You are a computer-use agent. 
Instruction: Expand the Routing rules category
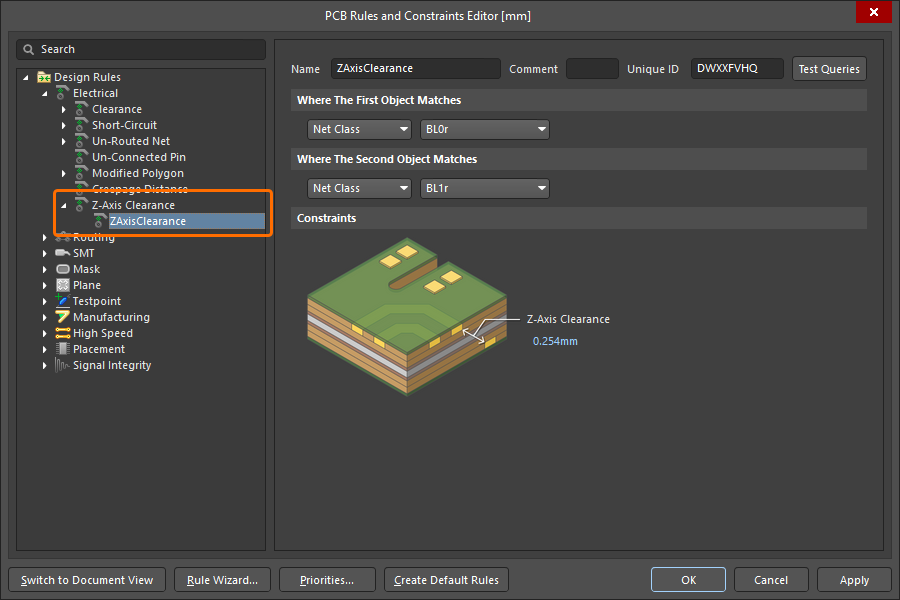click(45, 237)
